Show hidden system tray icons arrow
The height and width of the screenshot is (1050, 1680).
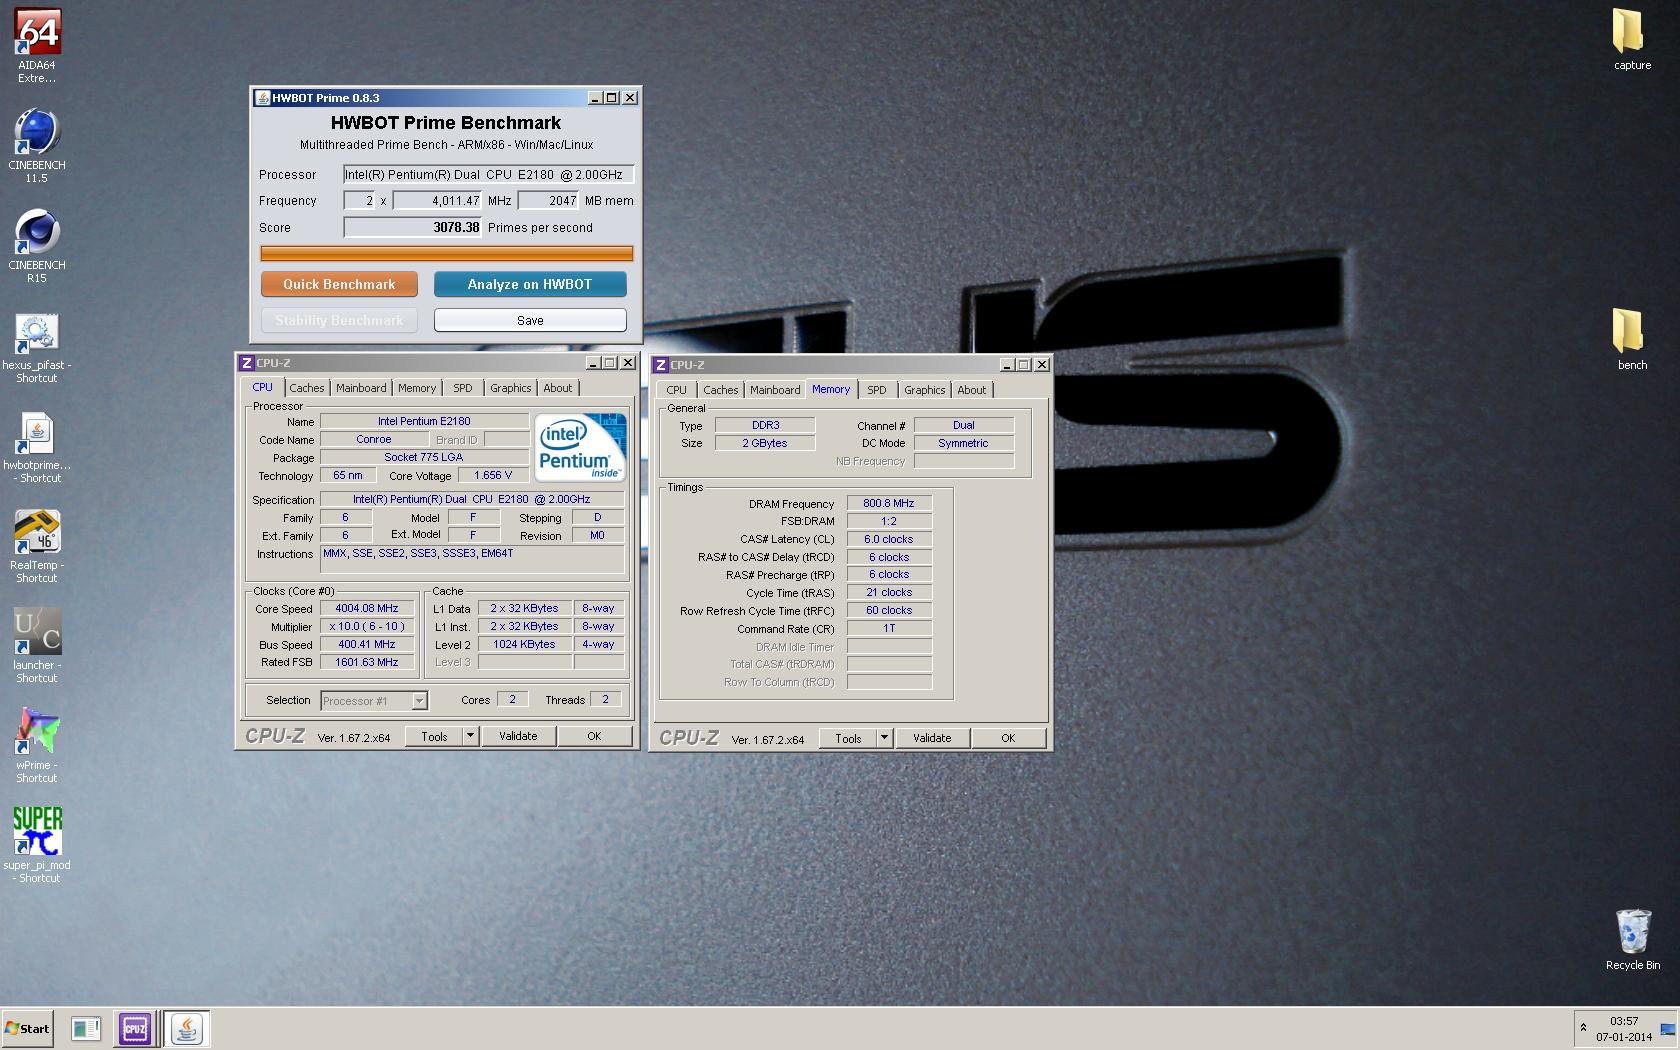tap(1583, 1028)
